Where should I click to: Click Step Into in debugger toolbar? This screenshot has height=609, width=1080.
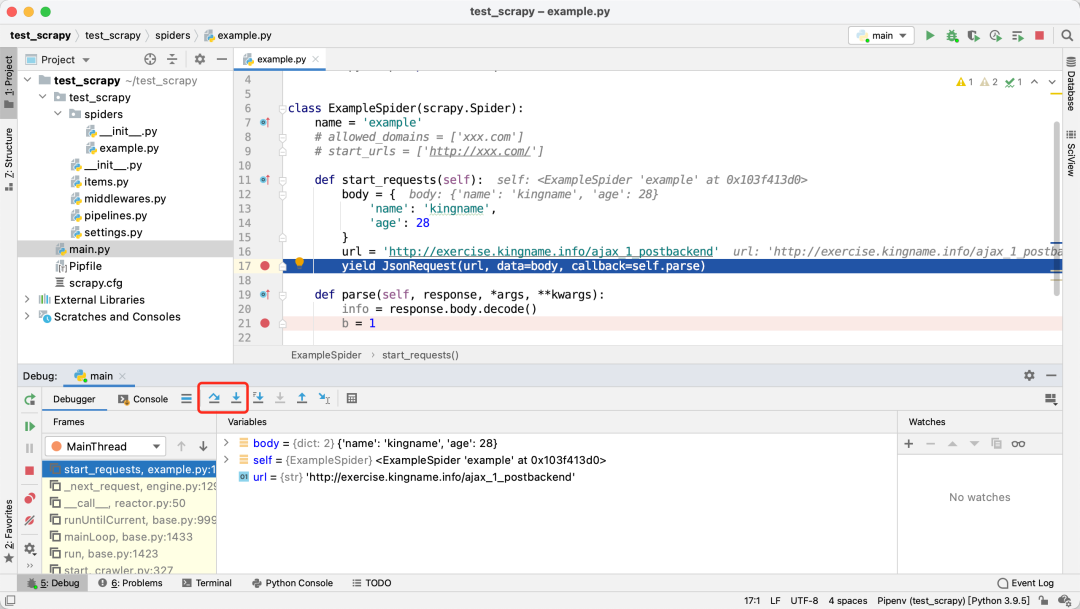(236, 398)
